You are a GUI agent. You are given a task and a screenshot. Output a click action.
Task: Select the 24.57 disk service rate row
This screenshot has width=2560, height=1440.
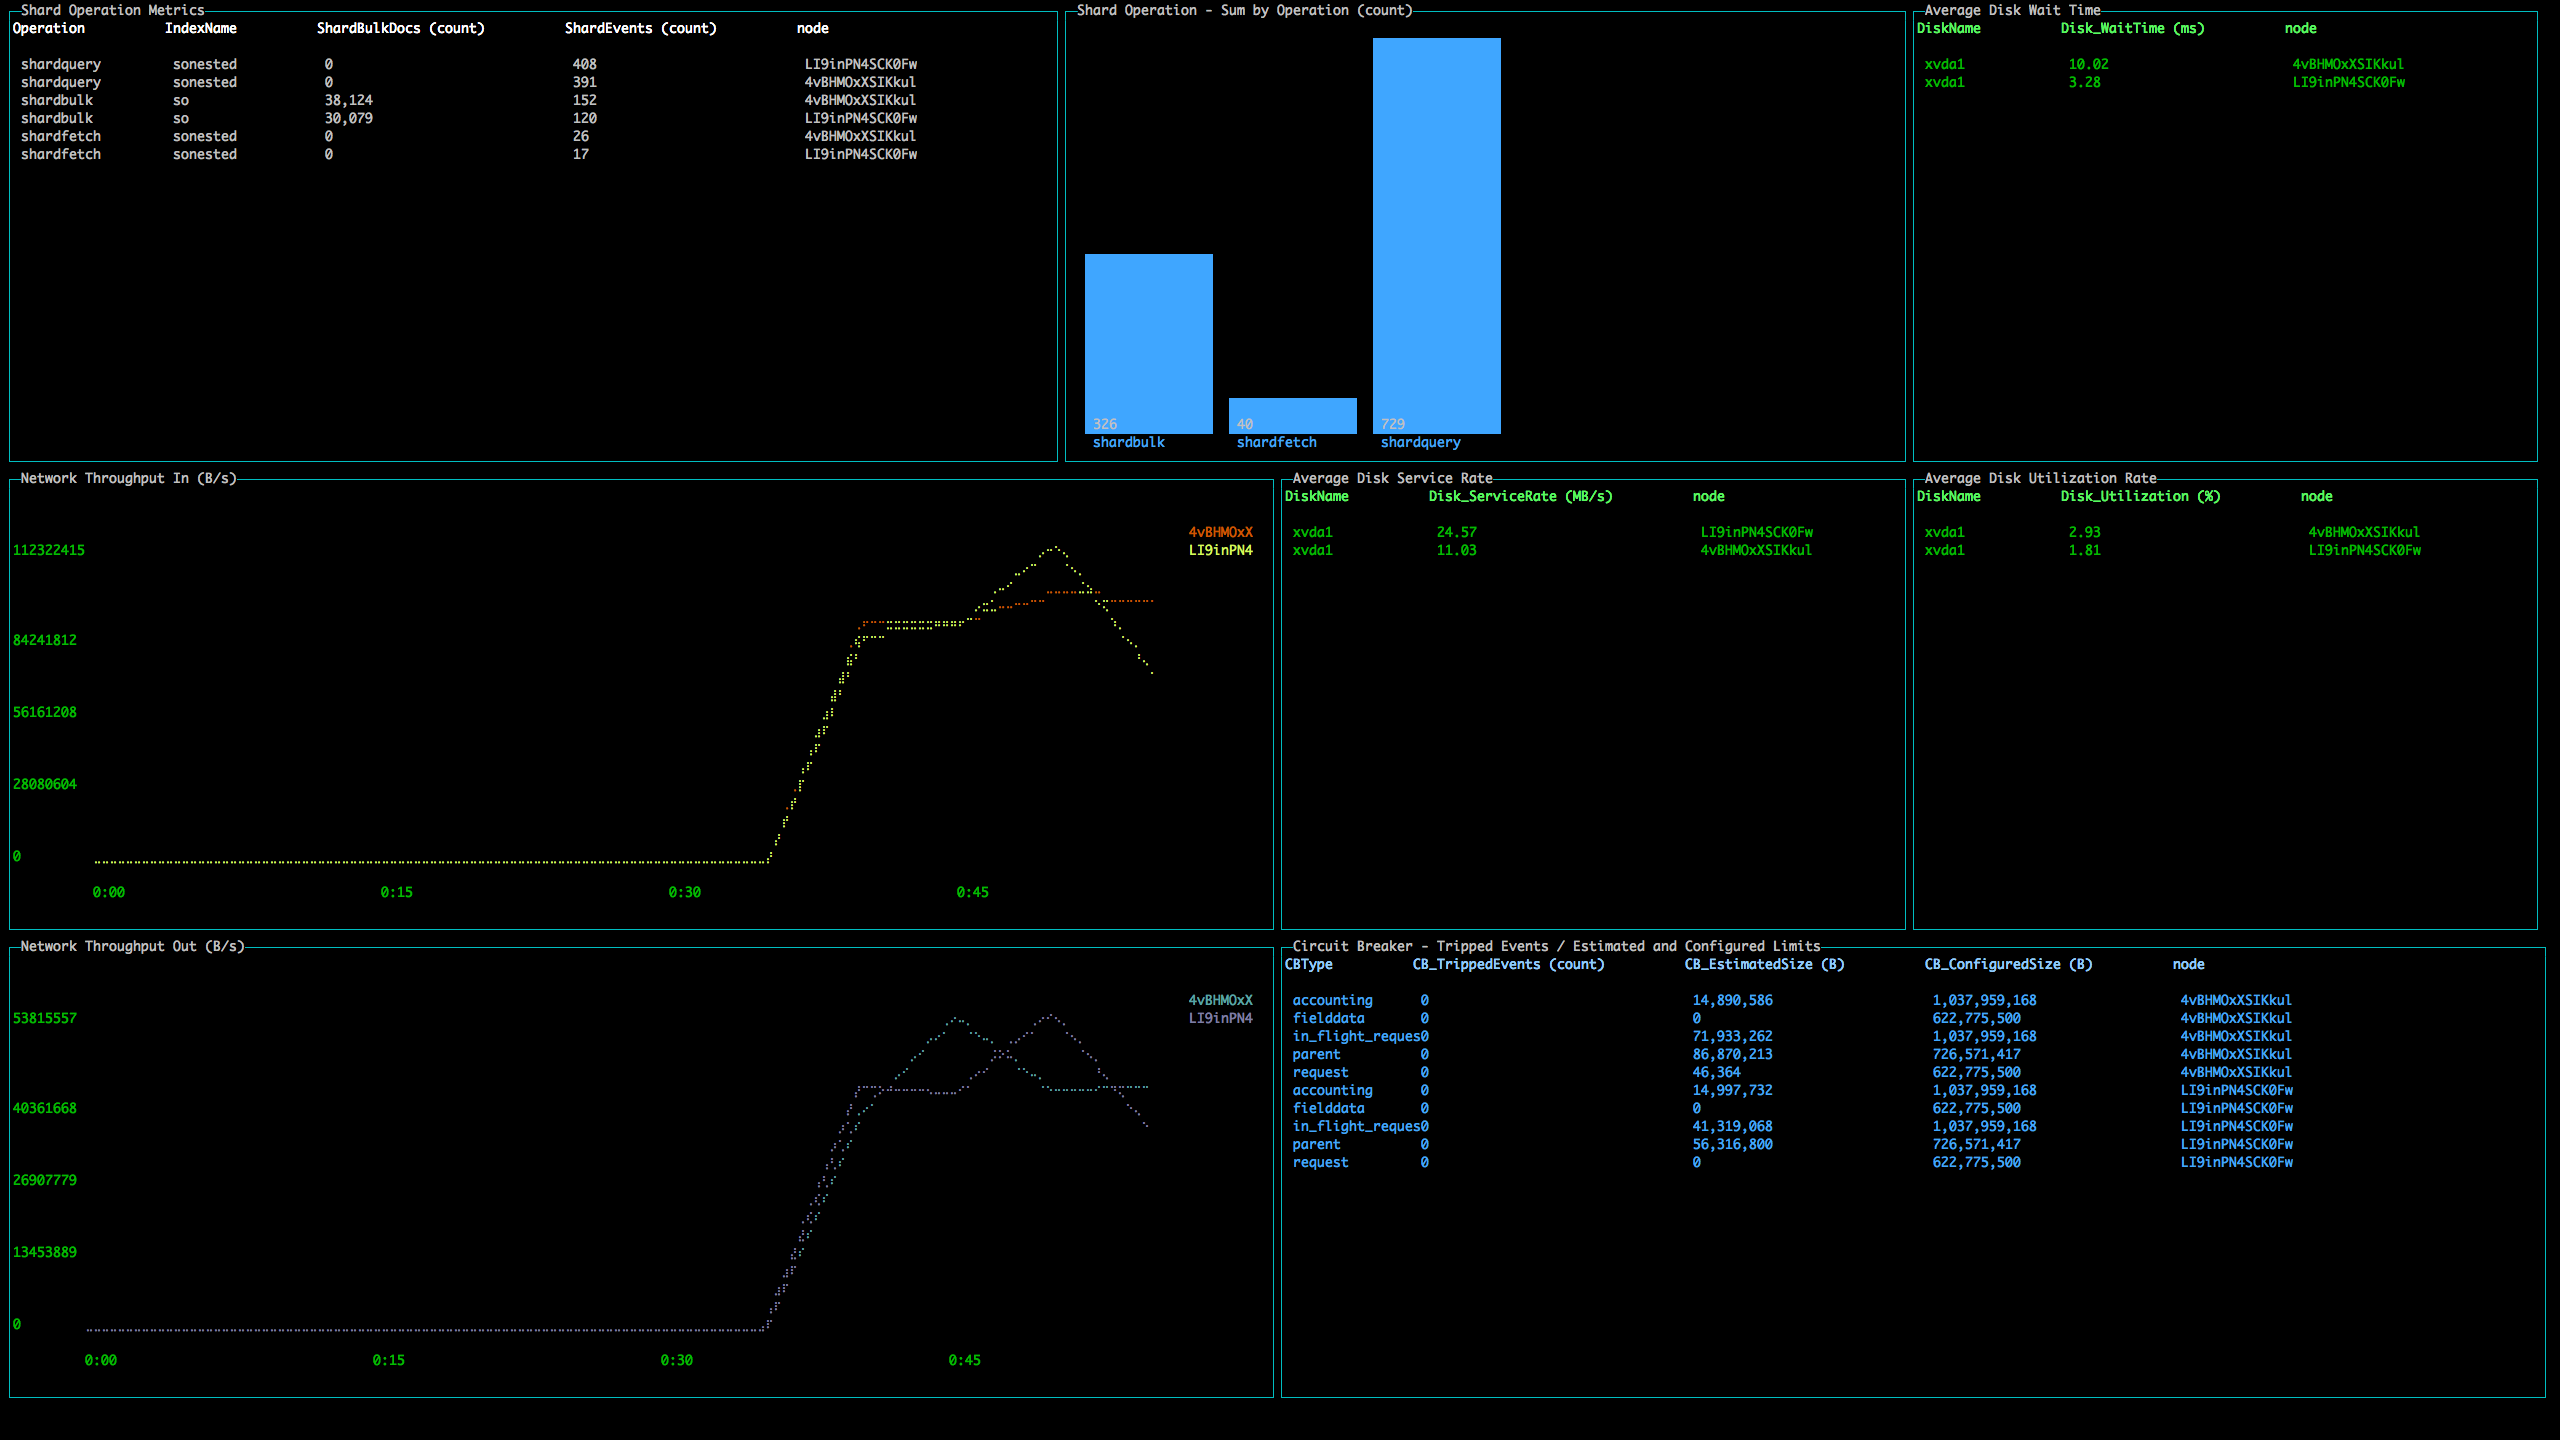[1456, 532]
